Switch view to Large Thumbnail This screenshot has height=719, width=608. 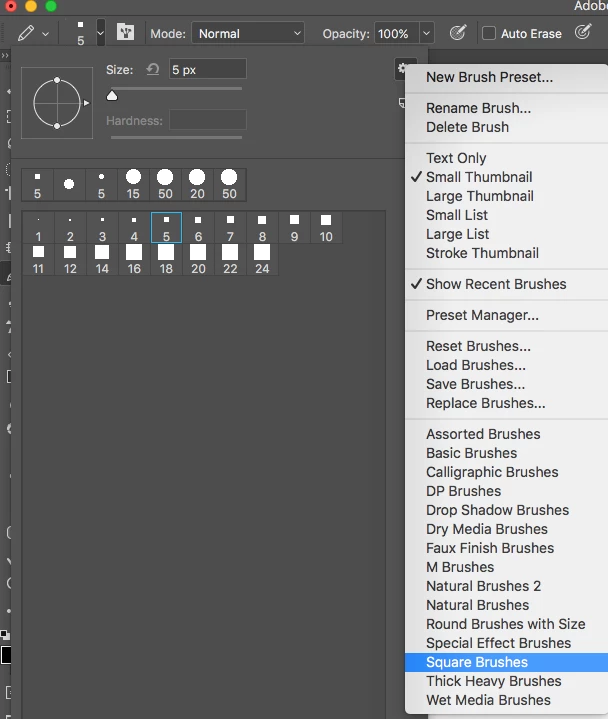(506, 196)
